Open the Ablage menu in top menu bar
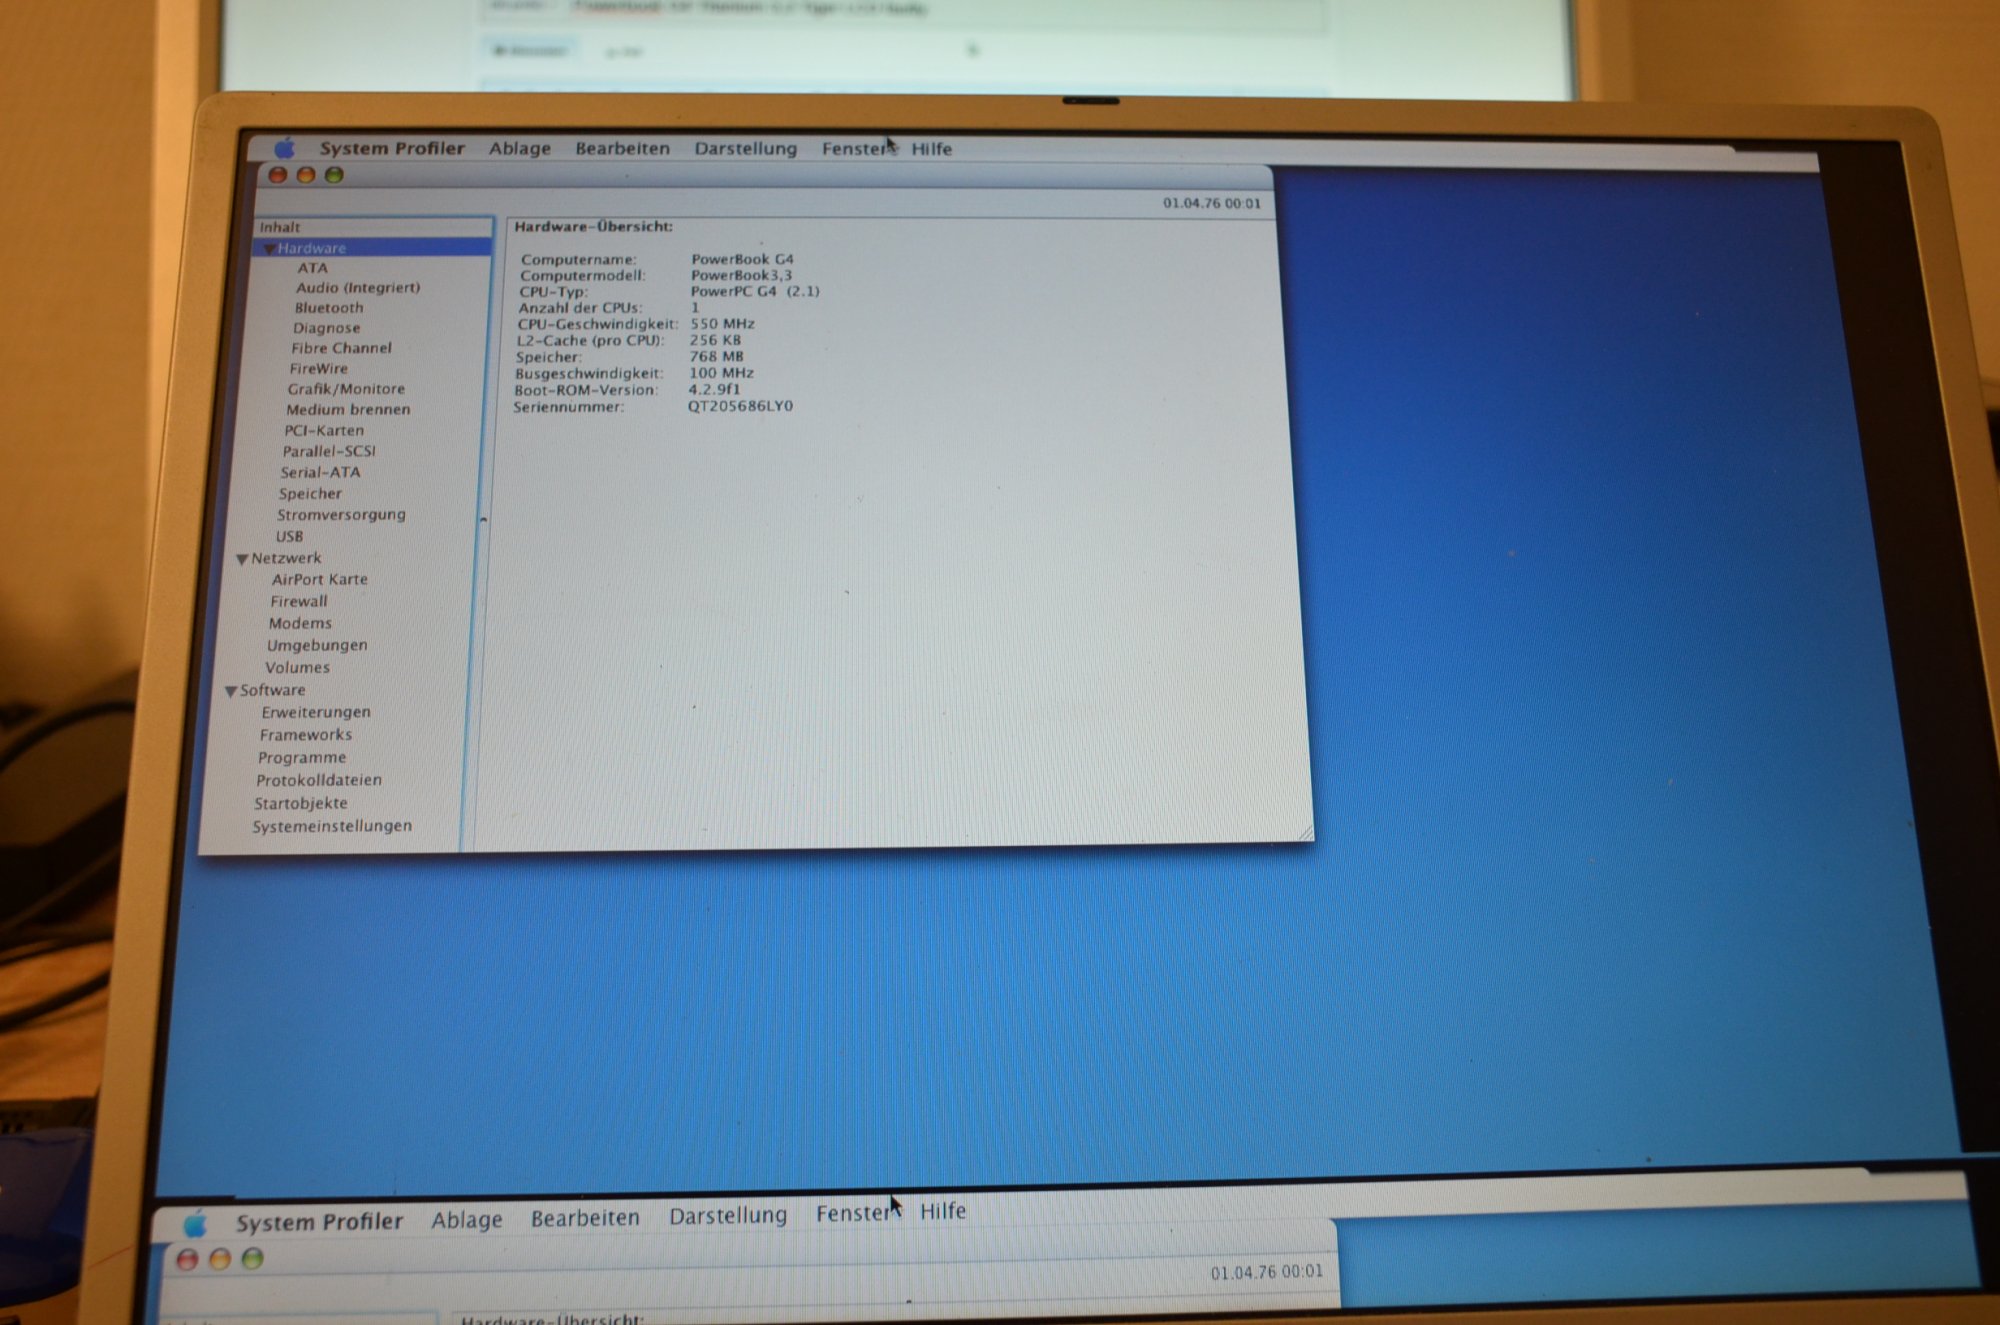The width and height of the screenshot is (2000, 1325). pos(520,148)
